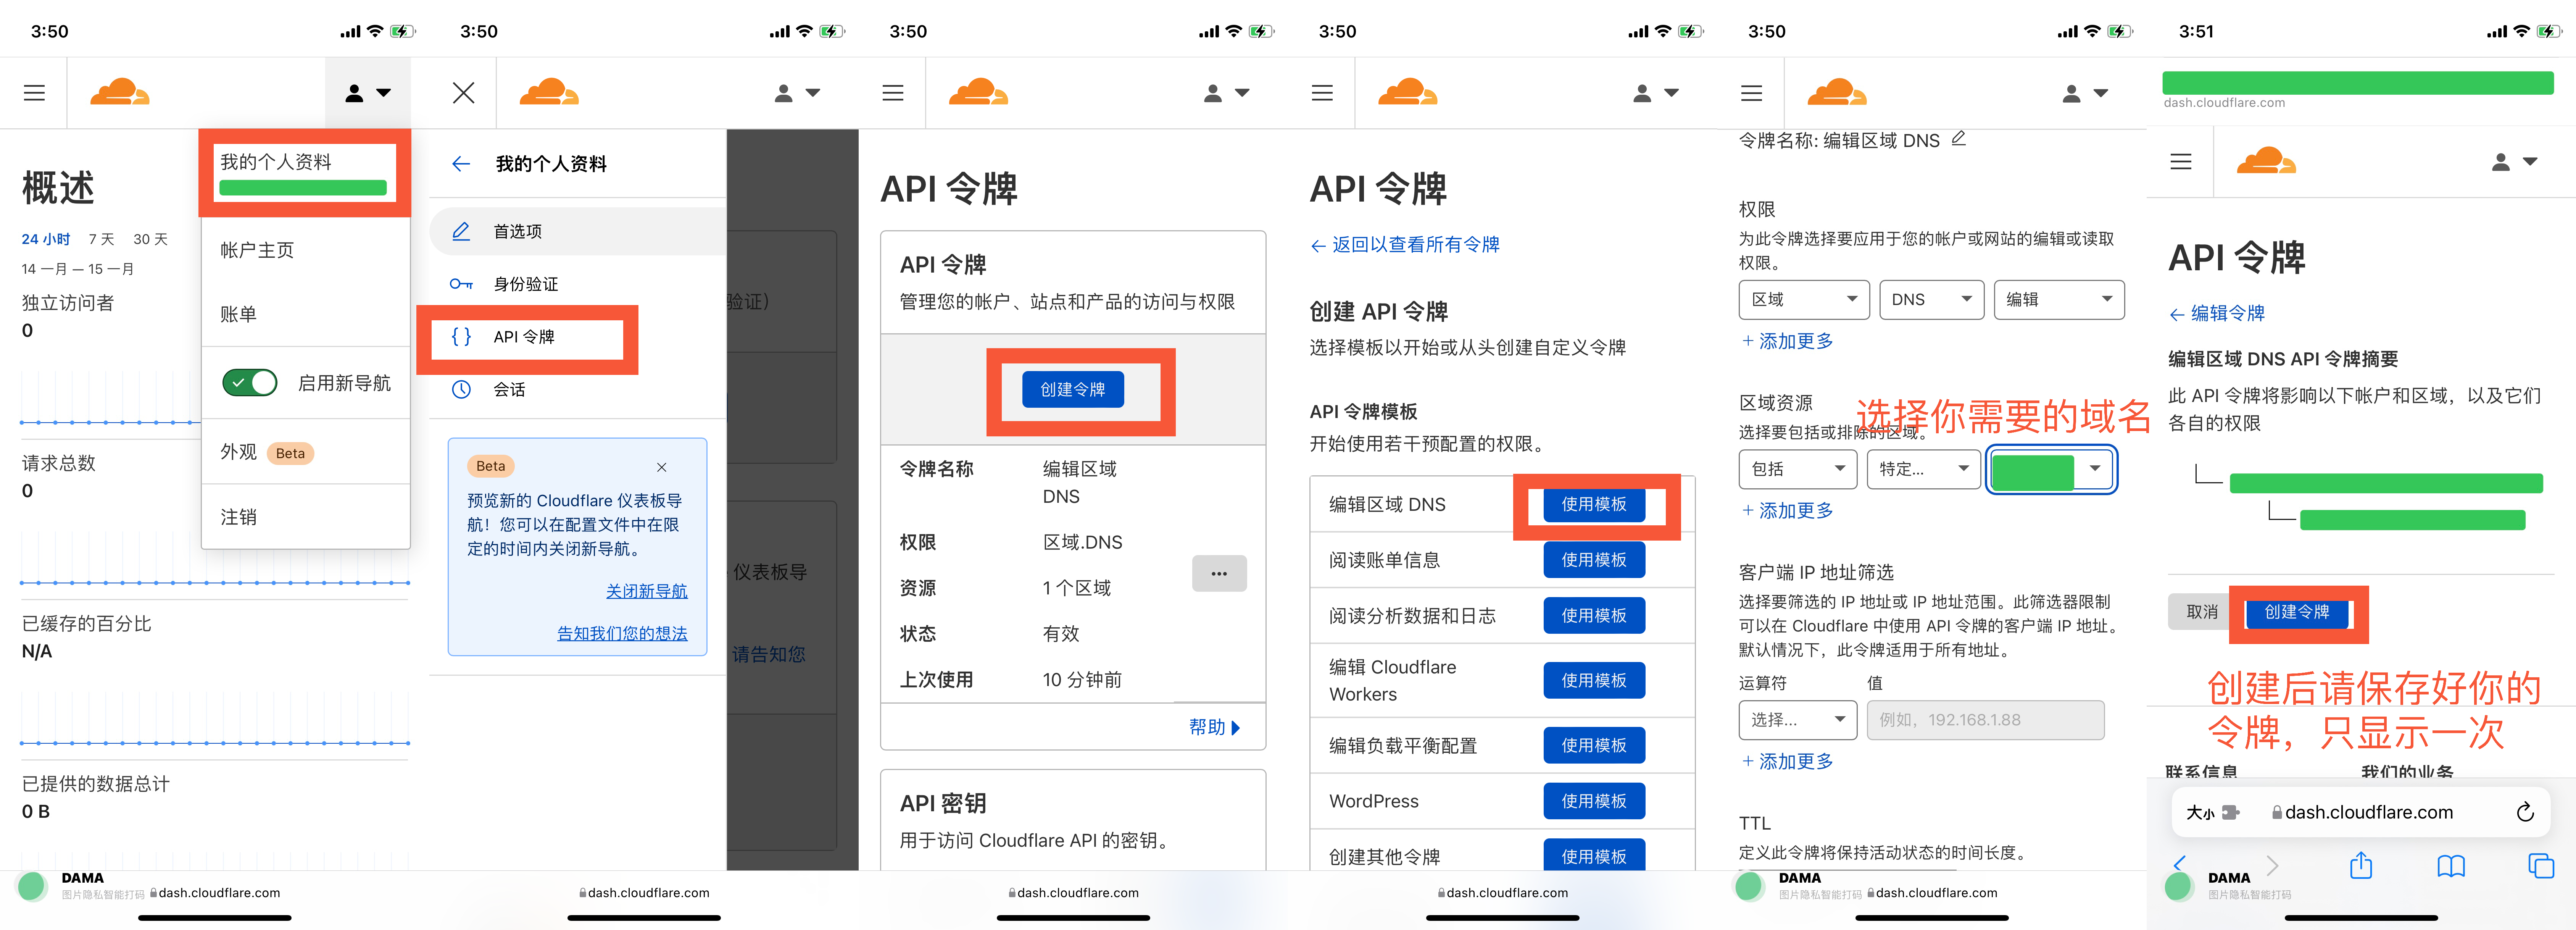Click the 告知我们您的想法 link
This screenshot has width=2576, height=930.
(x=622, y=633)
